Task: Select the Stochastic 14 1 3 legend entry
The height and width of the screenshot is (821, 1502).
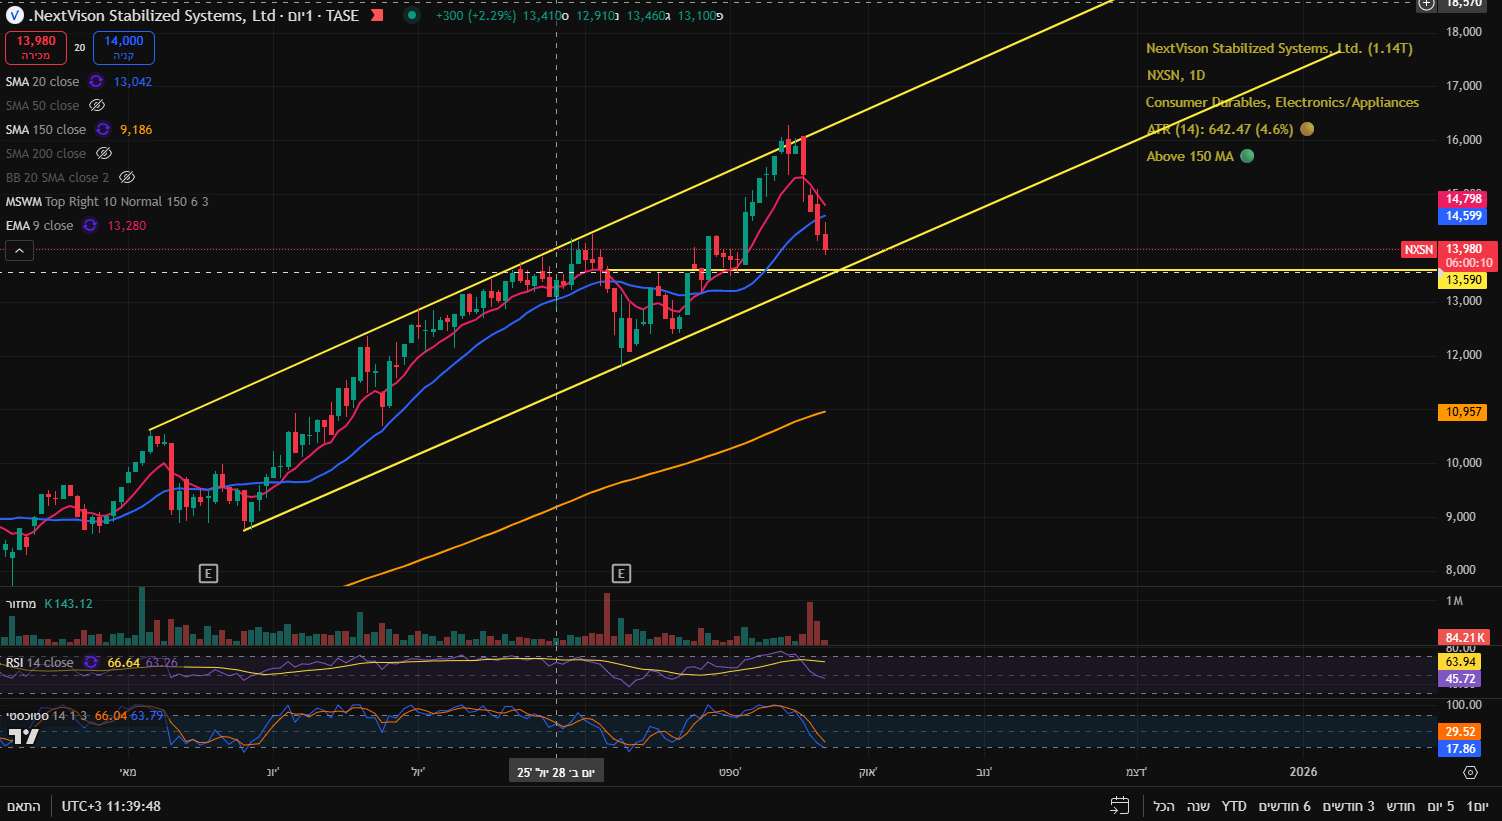Action: click(x=47, y=715)
